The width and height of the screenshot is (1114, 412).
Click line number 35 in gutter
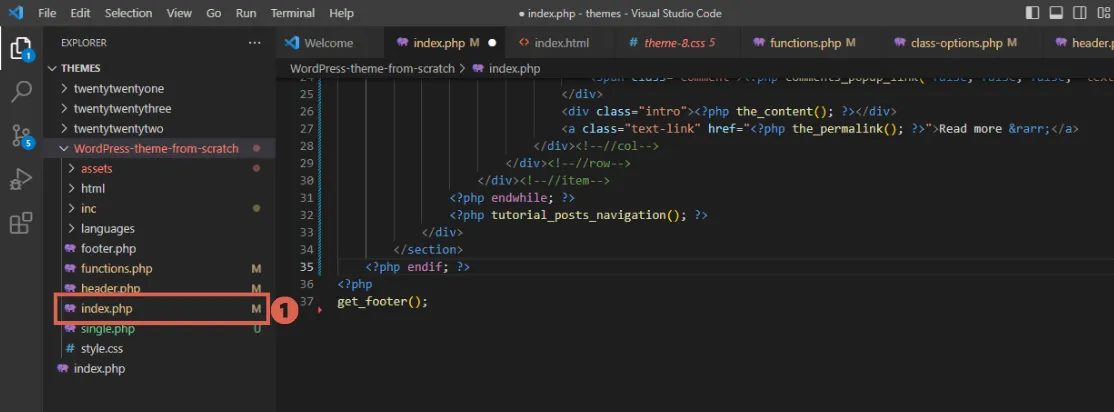(307, 267)
